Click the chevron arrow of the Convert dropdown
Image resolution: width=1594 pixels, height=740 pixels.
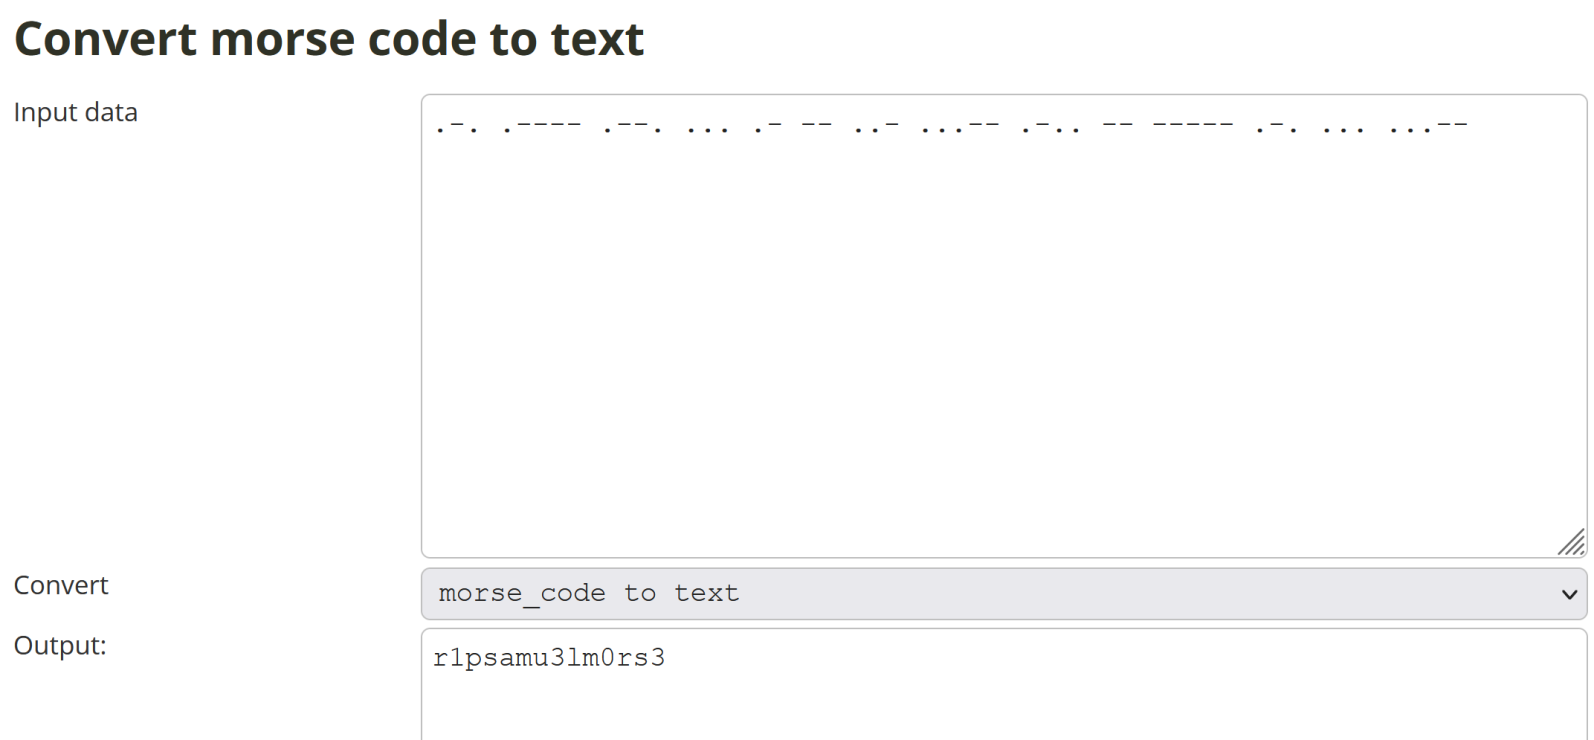click(1568, 595)
